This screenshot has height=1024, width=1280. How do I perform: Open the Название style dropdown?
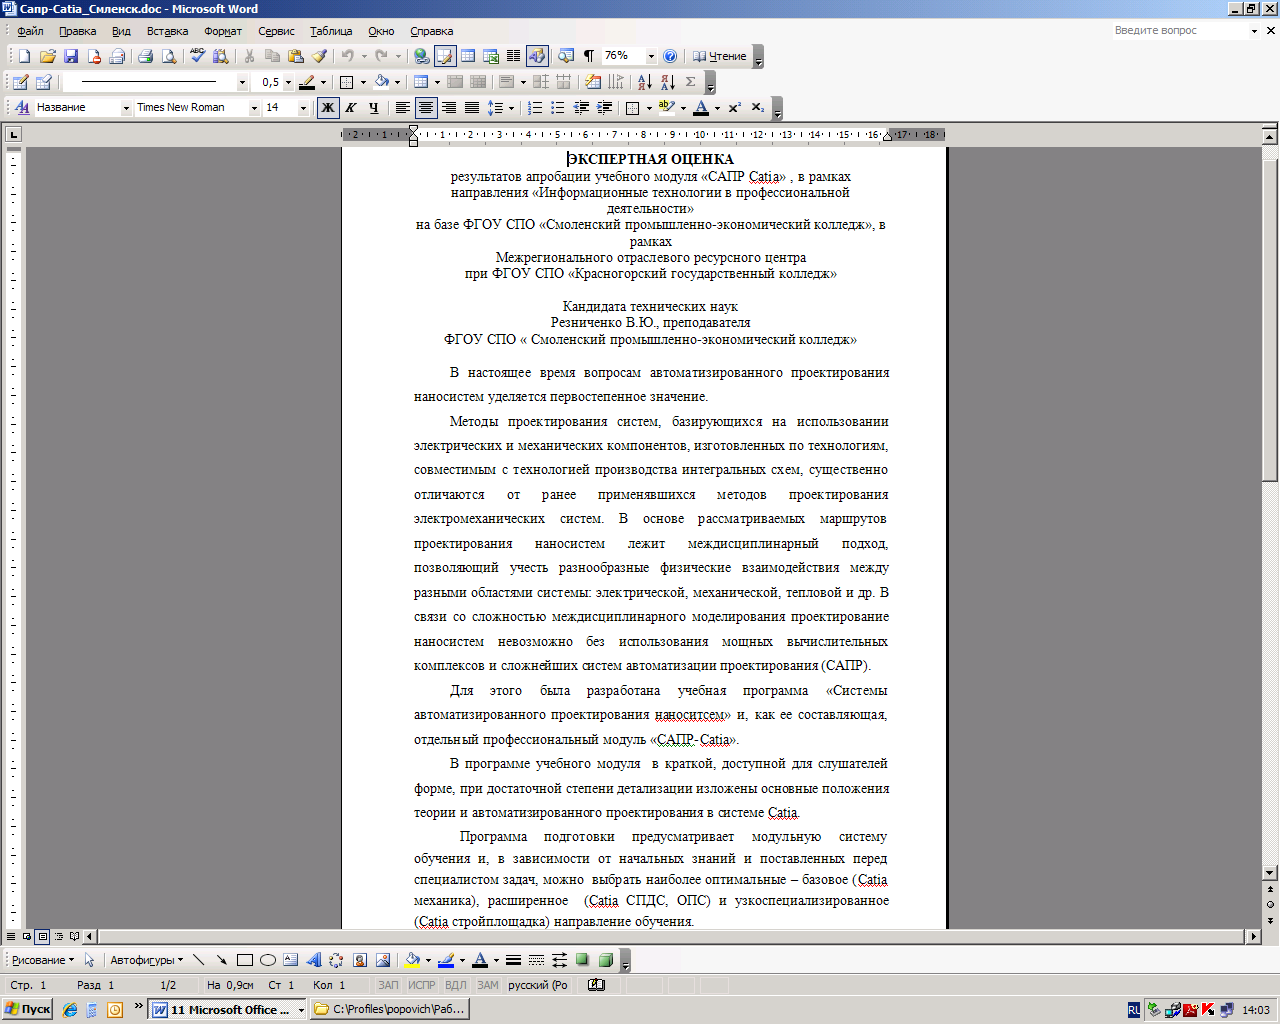click(x=126, y=108)
